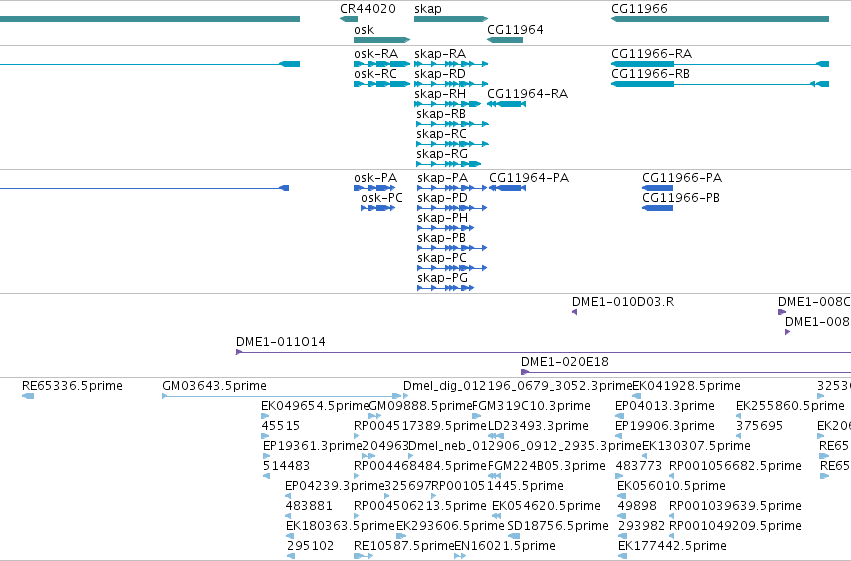The width and height of the screenshot is (851, 561).
Task: Click the EP04239.3prime EST label
Action: (334, 487)
